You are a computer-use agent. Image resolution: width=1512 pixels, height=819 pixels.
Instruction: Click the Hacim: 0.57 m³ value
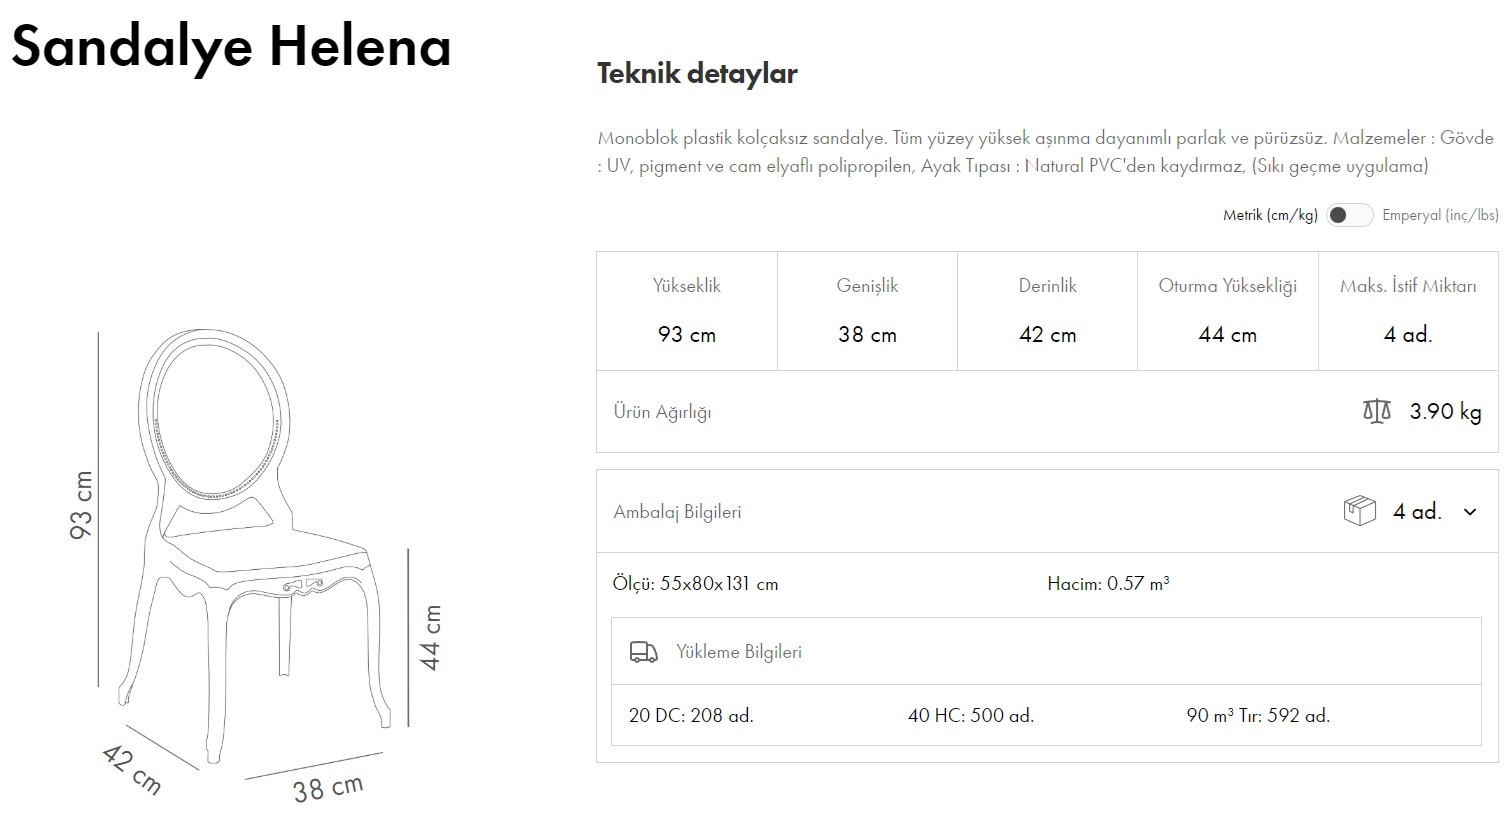coord(1111,582)
